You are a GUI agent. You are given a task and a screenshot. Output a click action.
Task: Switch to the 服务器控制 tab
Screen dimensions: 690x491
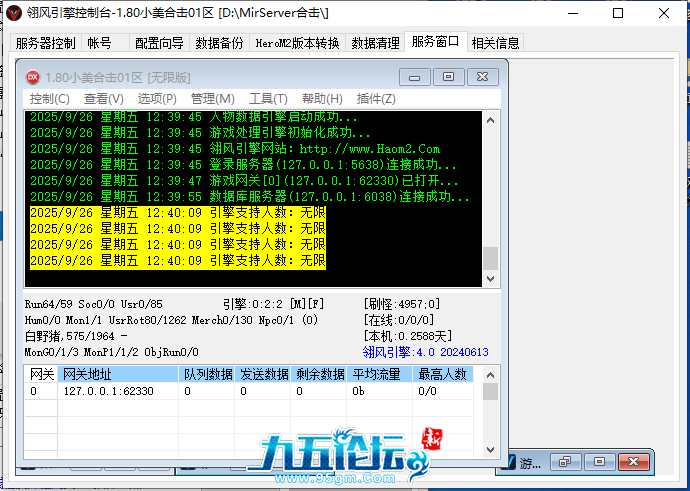[45, 43]
